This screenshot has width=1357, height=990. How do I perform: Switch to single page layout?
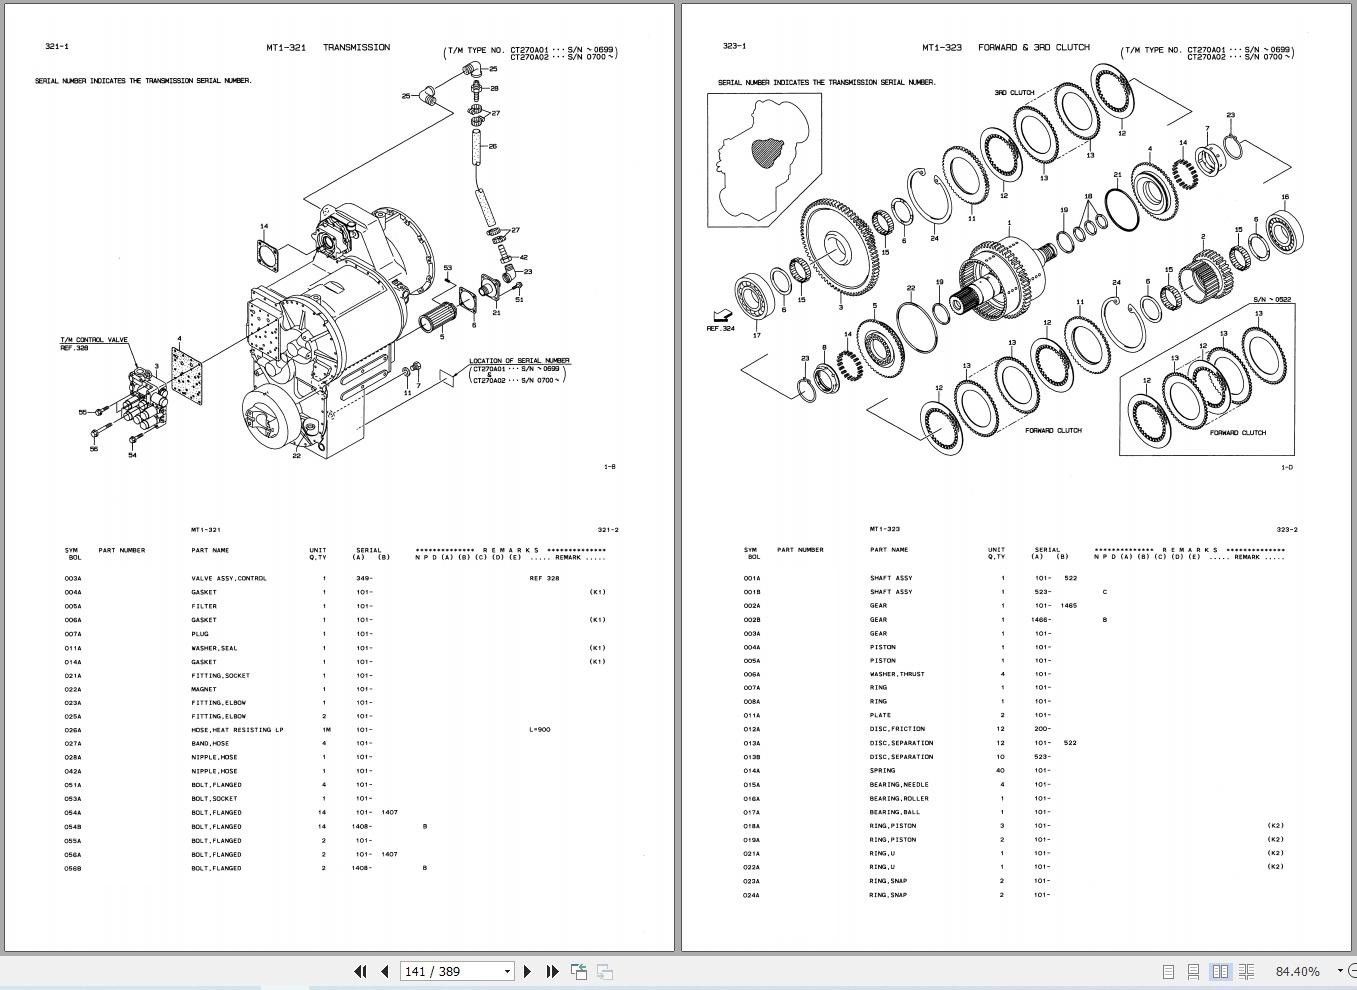coord(1168,971)
